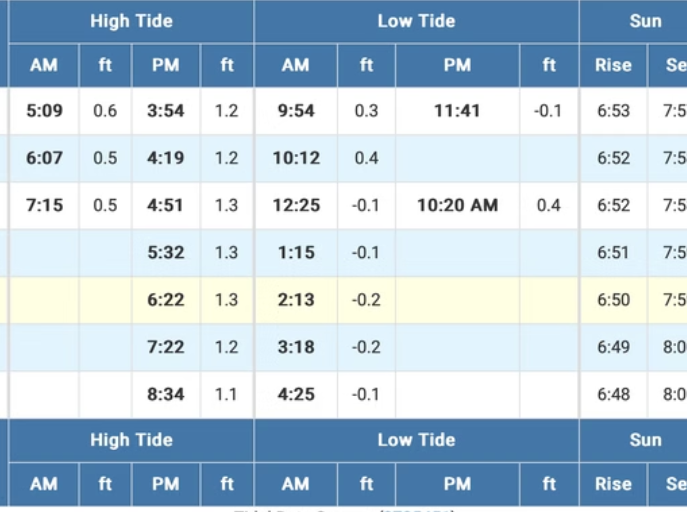
Task: Select the top Rise column header
Action: coord(613,66)
